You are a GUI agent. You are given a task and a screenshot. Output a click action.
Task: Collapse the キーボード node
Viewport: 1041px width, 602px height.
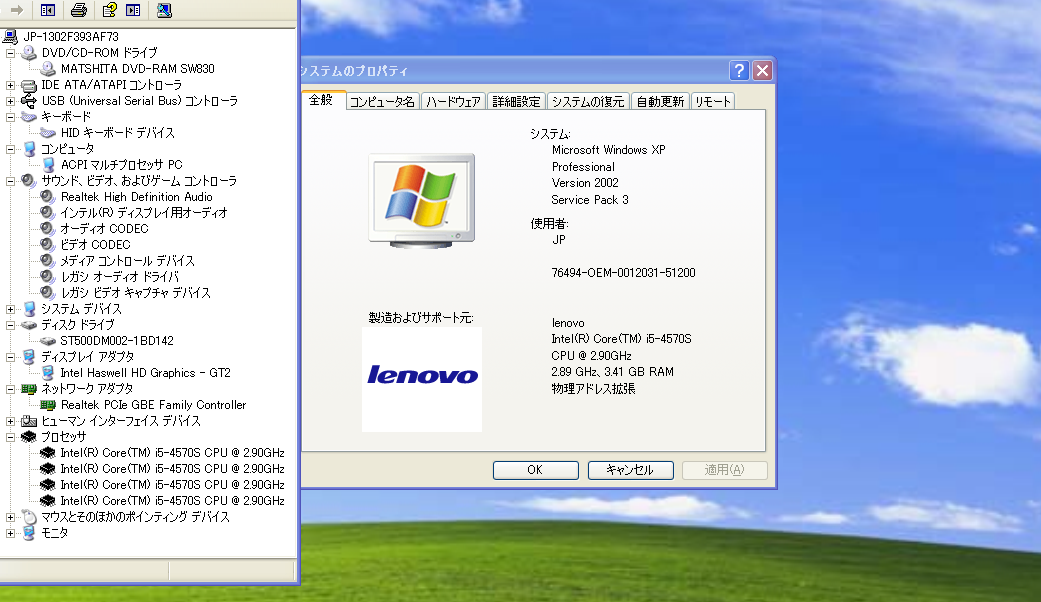pyautogui.click(x=10, y=117)
